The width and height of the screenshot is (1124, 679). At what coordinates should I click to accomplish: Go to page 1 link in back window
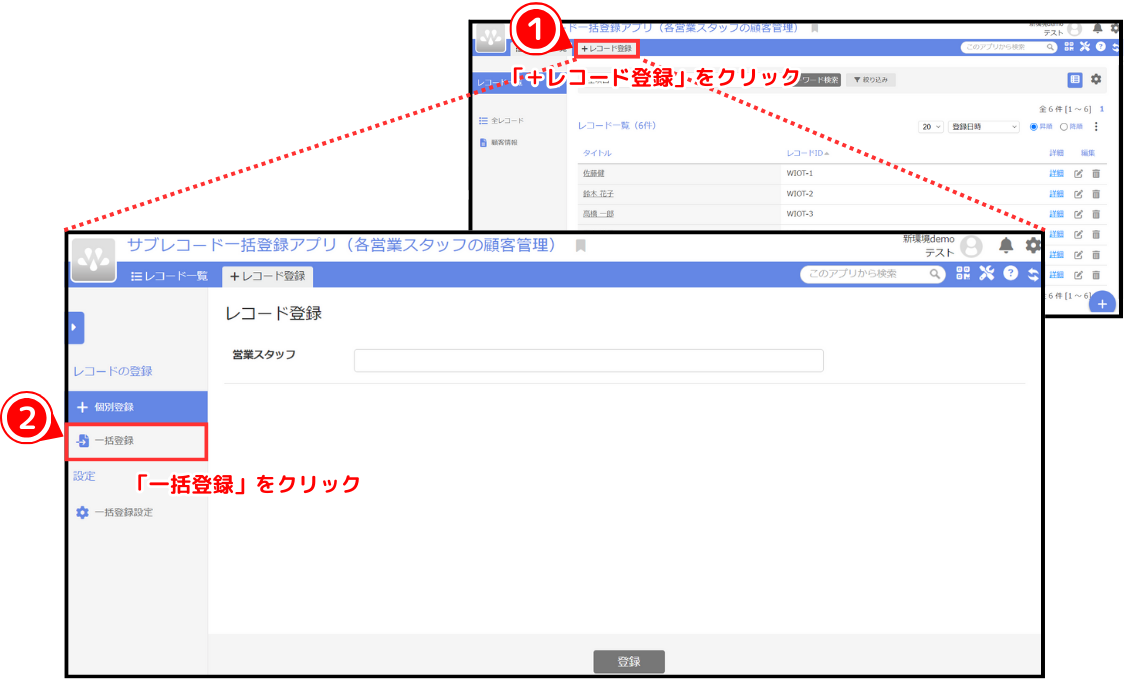pyautogui.click(x=1102, y=109)
